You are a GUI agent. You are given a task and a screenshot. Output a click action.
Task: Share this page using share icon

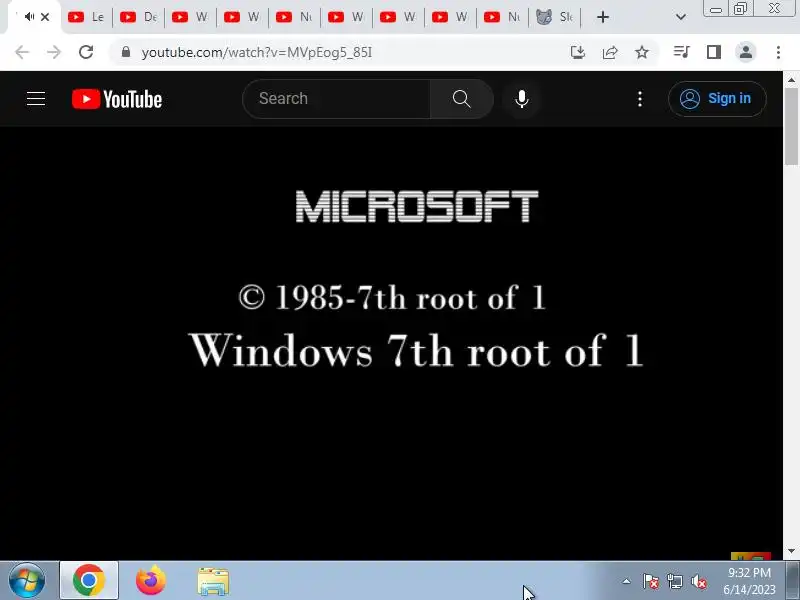pos(610,52)
